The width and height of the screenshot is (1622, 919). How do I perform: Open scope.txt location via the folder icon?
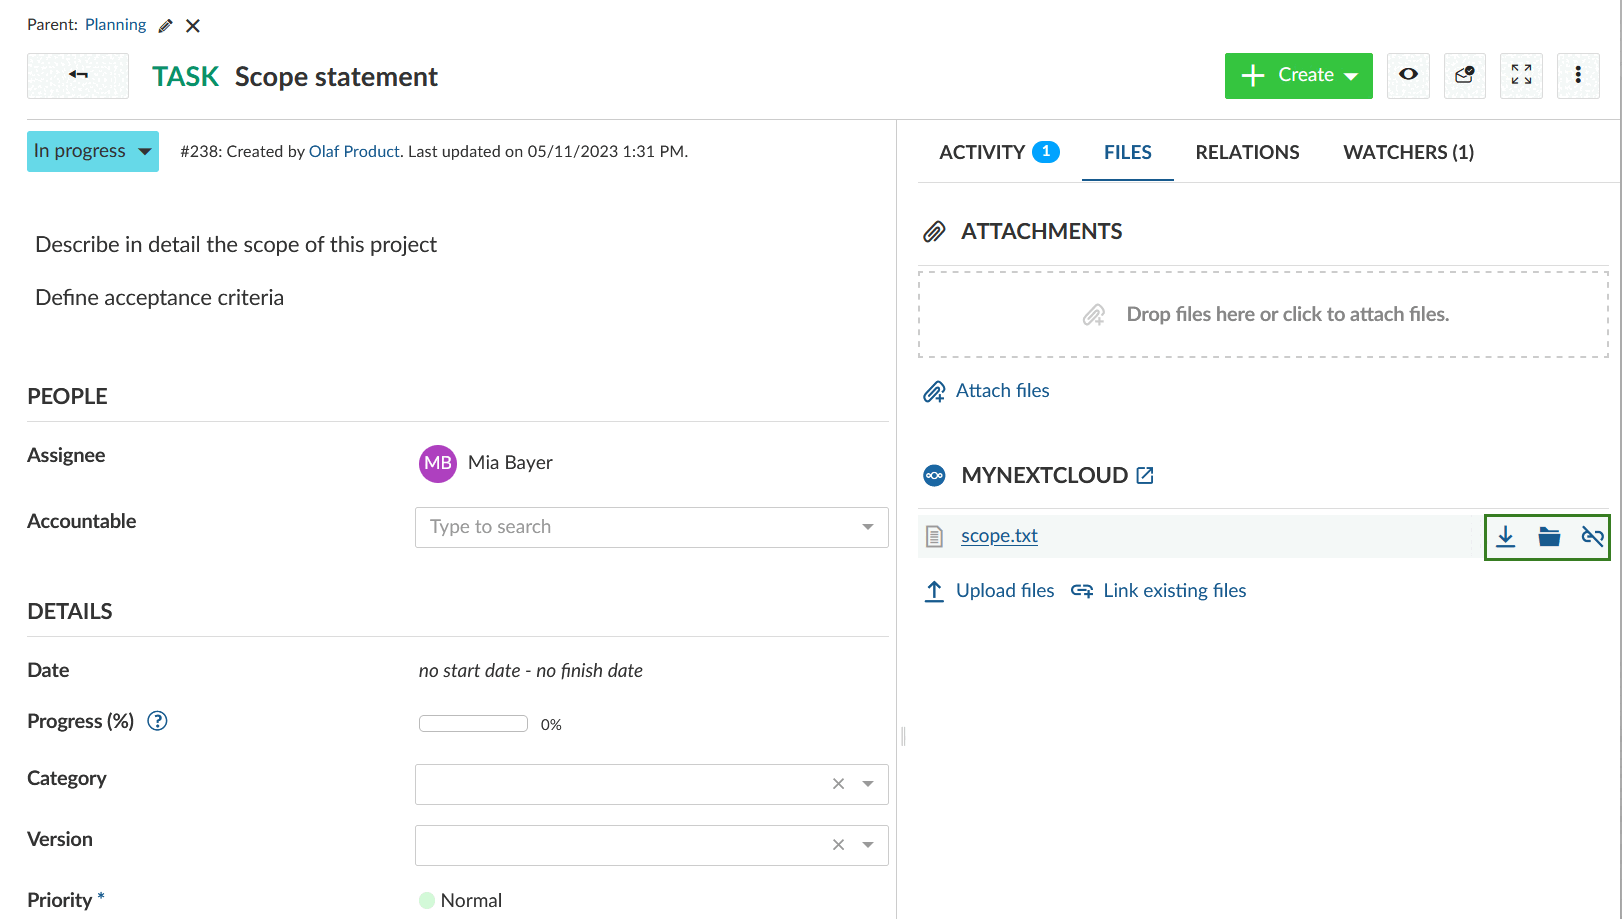(x=1549, y=536)
